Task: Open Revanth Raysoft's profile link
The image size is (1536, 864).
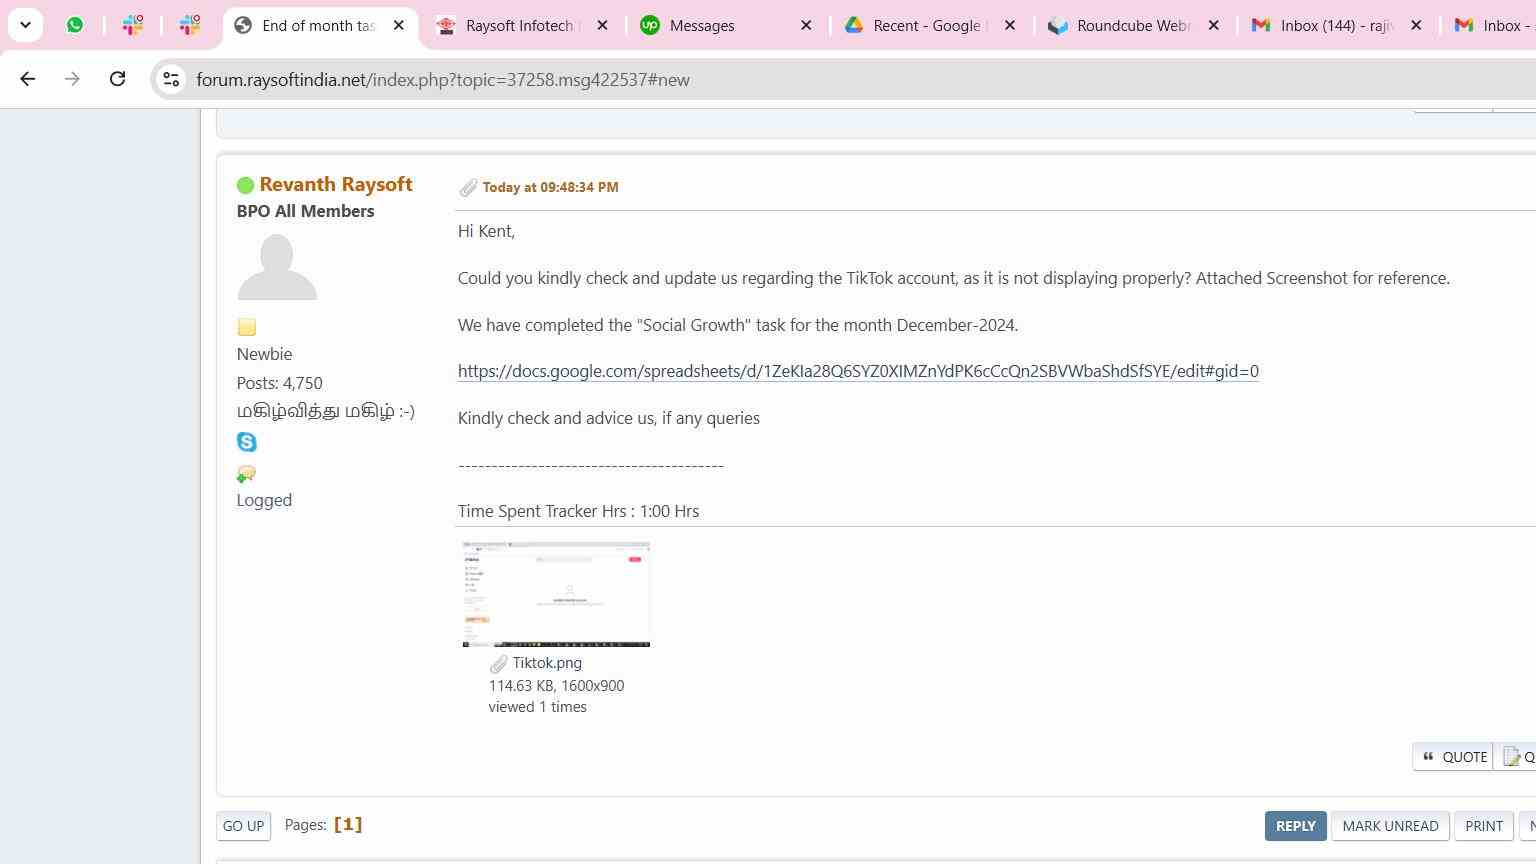Action: click(336, 184)
